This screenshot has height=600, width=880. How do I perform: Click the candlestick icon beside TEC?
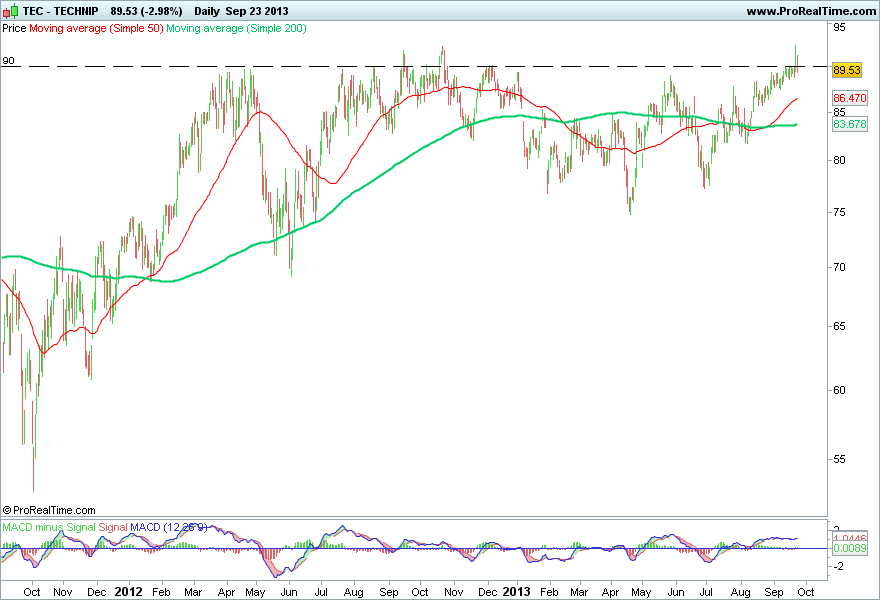point(10,11)
